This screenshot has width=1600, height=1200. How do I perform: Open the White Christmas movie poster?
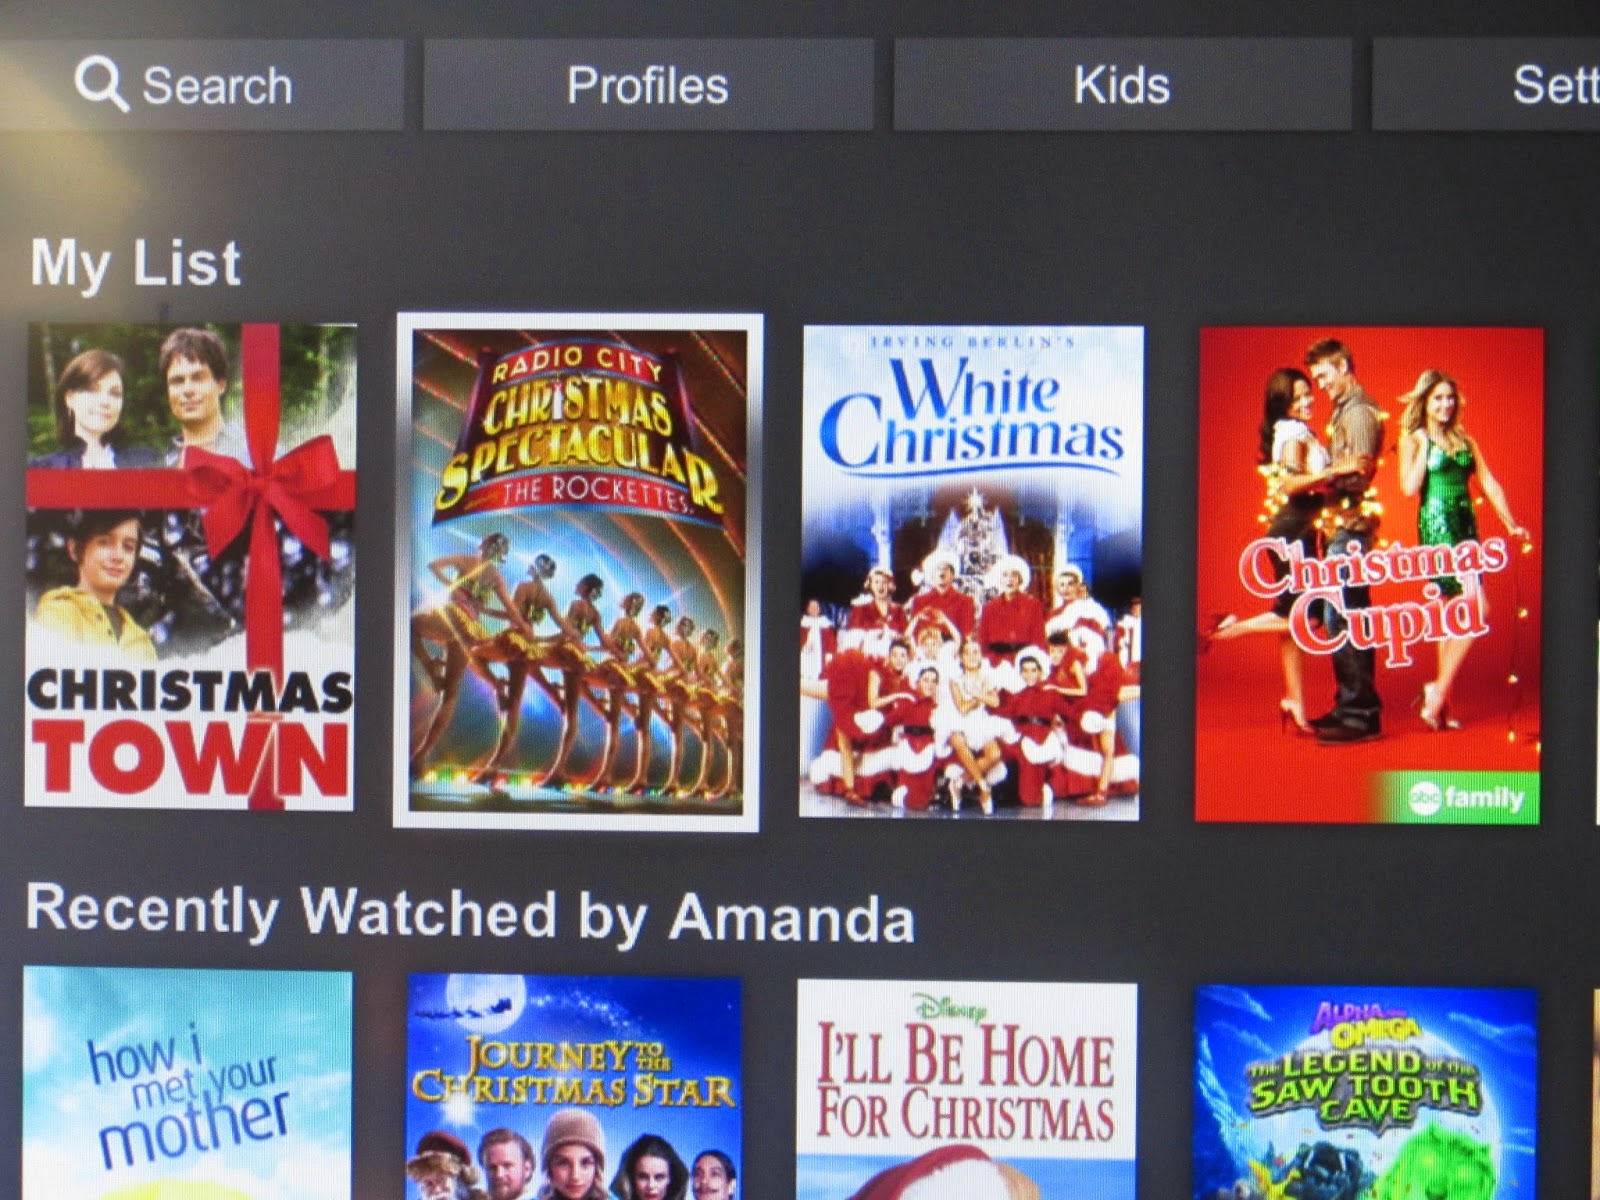click(972, 572)
